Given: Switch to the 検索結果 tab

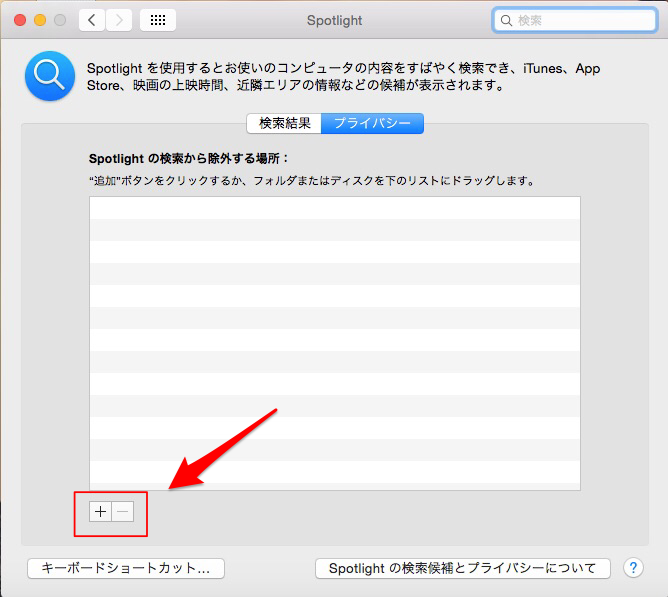Looking at the screenshot, I should coord(284,124).
